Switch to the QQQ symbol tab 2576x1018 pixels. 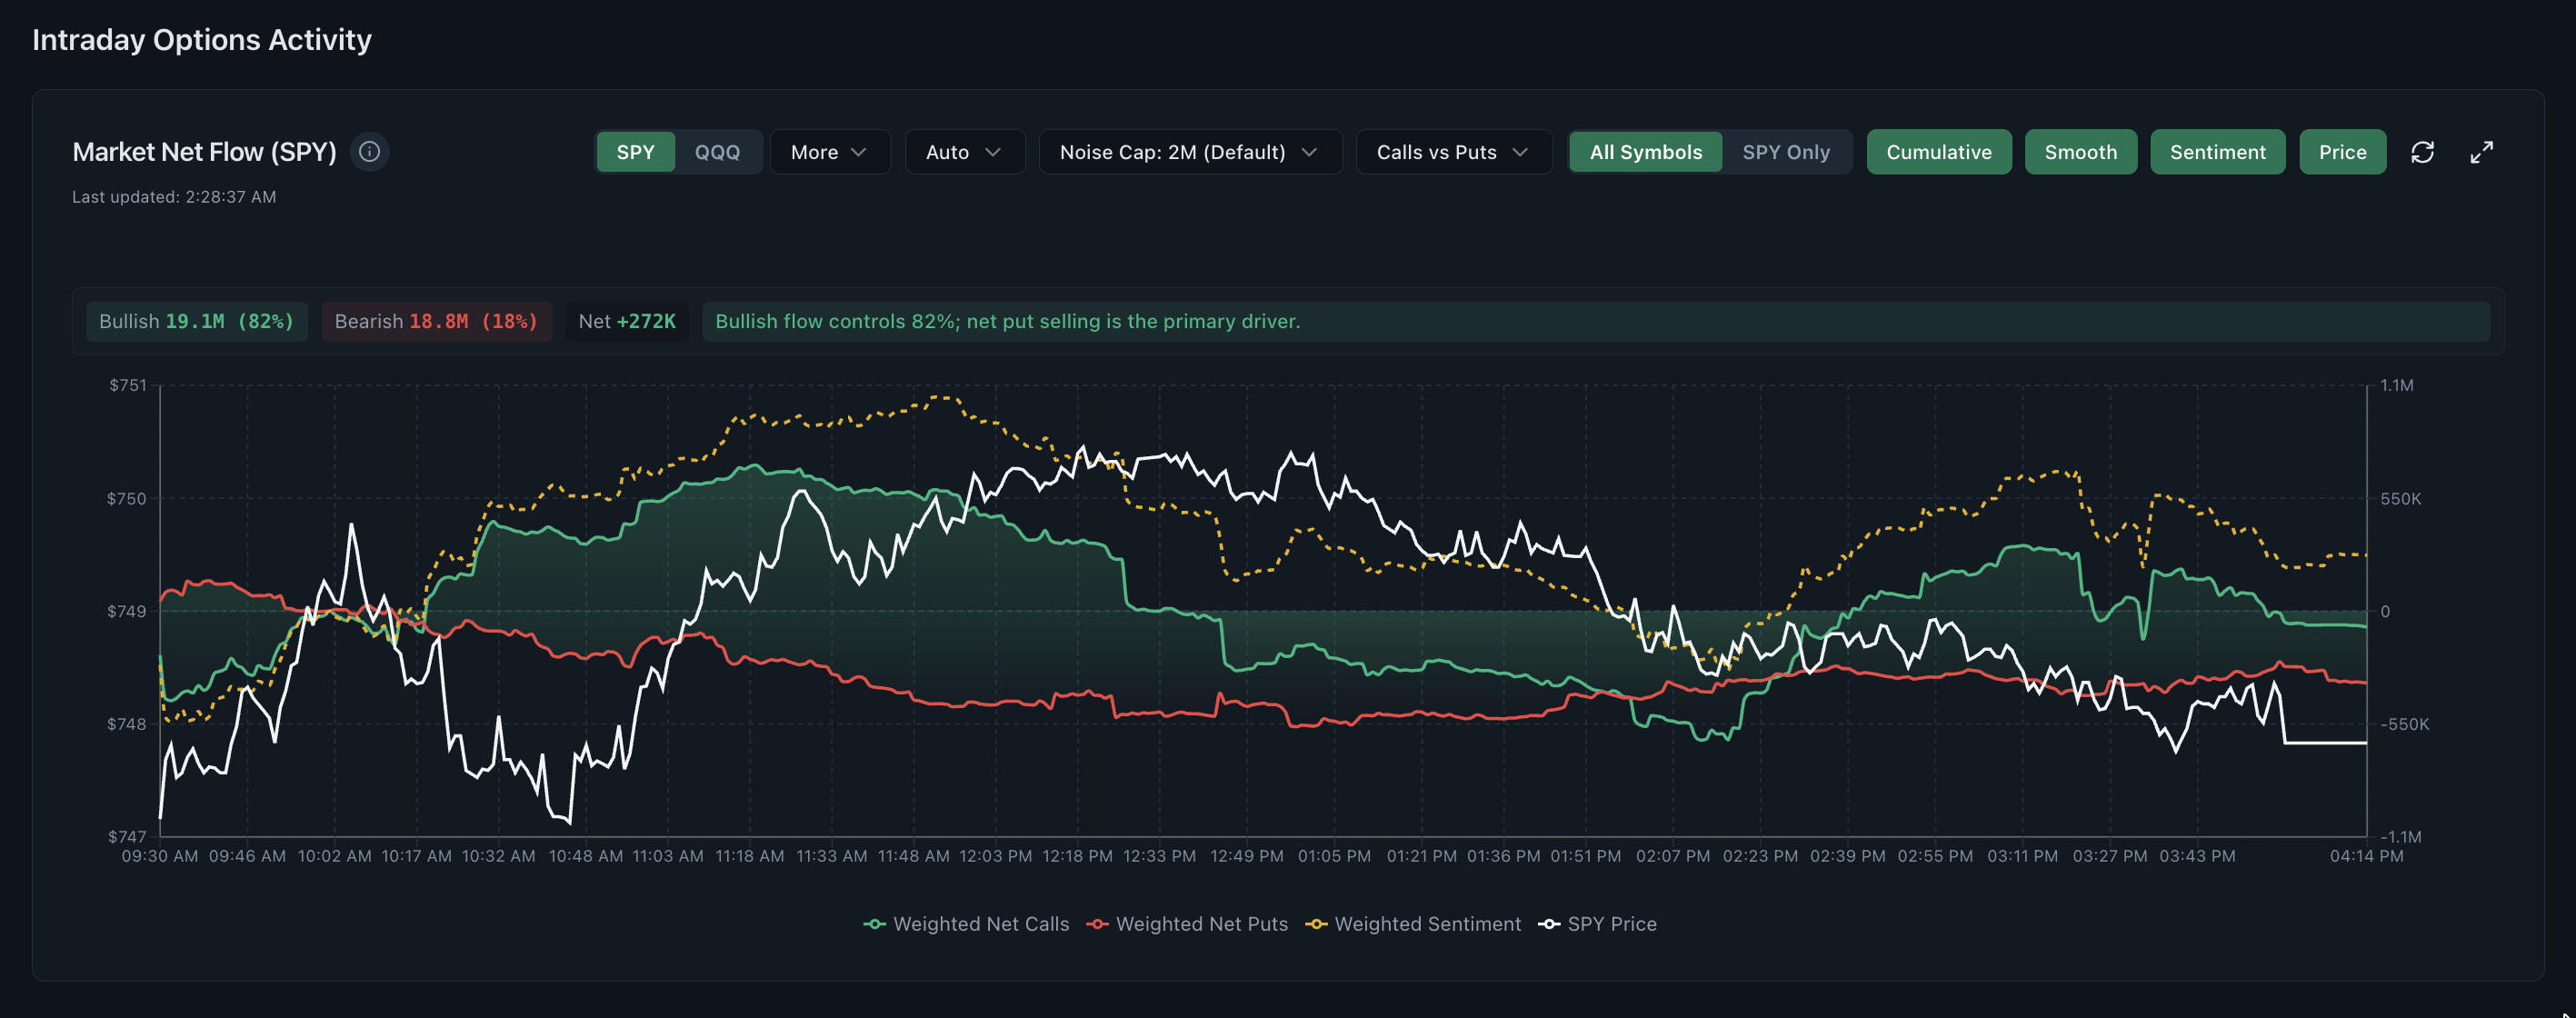coord(717,152)
